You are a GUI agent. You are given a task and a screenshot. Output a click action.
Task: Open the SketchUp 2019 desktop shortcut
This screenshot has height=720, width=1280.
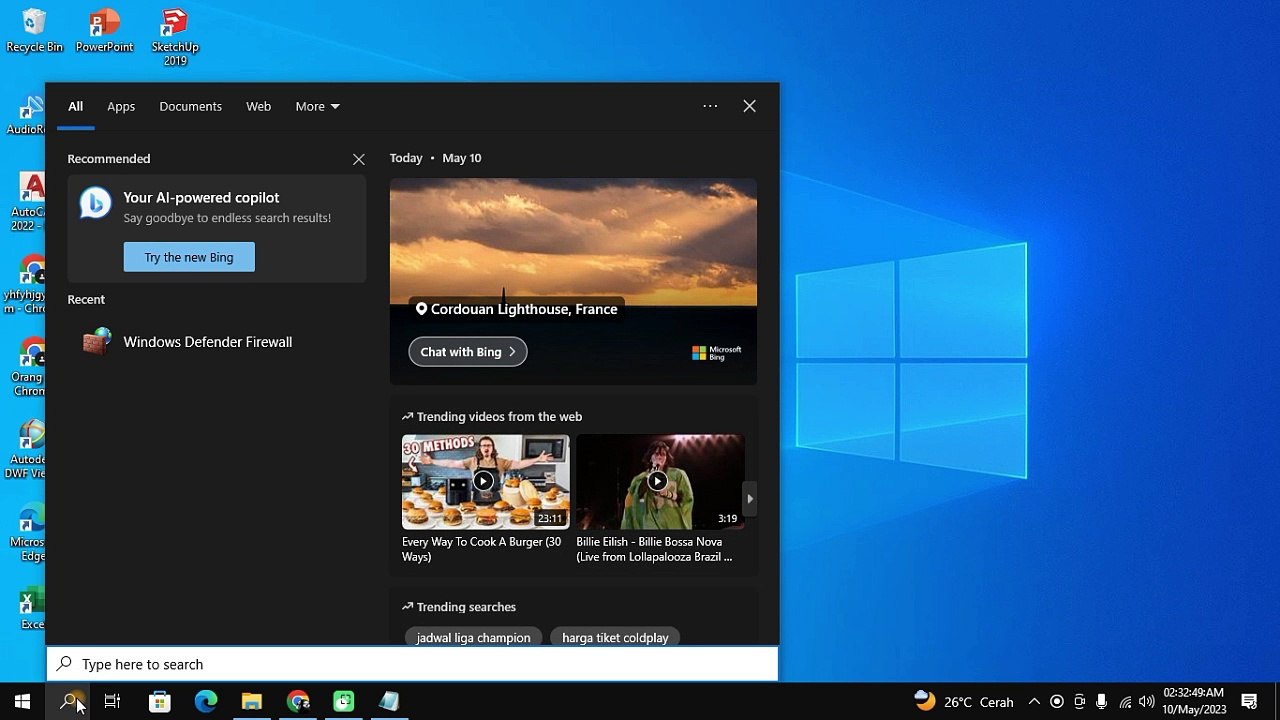coord(175,37)
